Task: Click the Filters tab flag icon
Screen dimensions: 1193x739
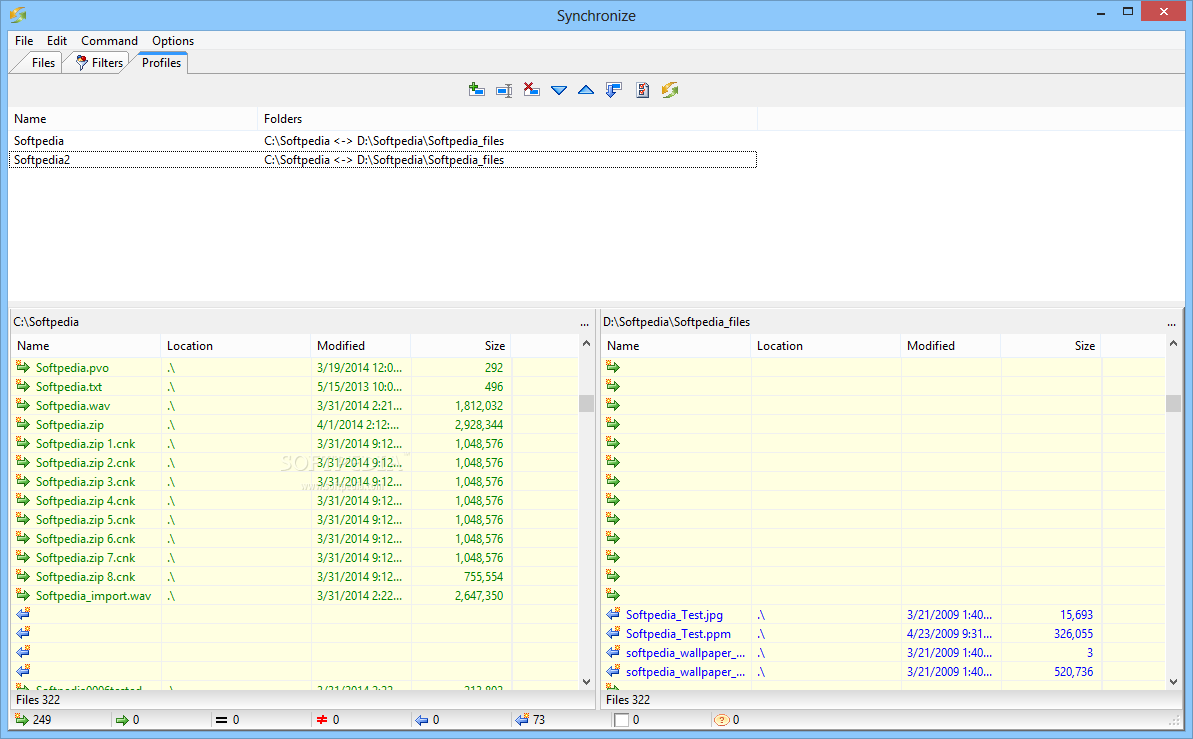Action: (81, 62)
